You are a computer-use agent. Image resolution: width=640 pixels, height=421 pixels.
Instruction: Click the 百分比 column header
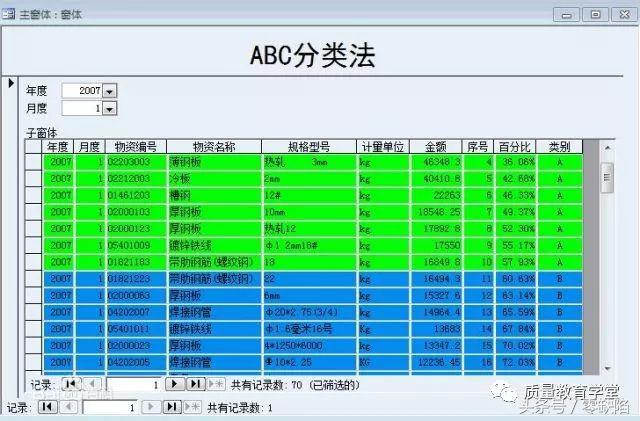point(515,147)
